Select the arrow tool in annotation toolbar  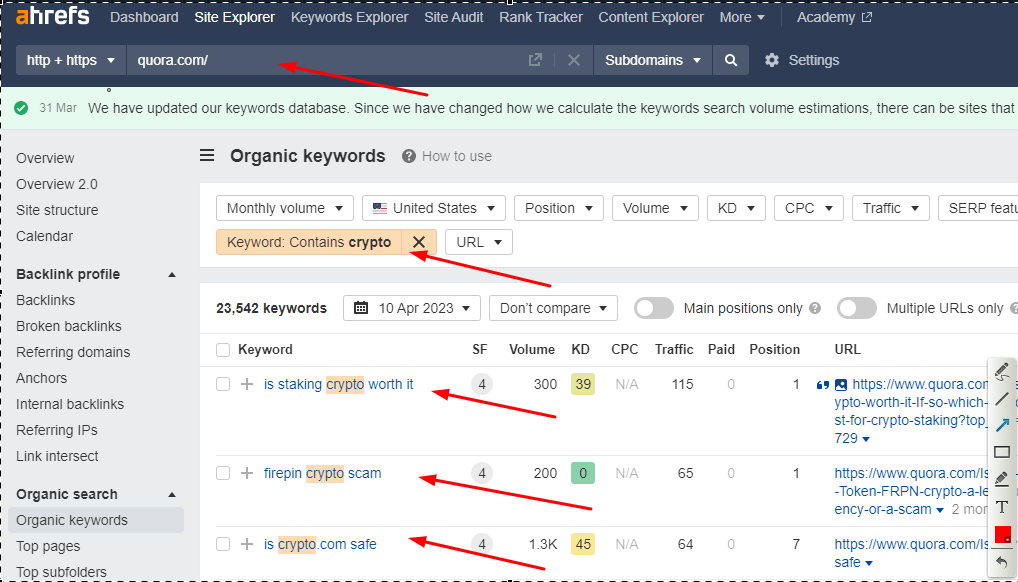(x=1002, y=425)
